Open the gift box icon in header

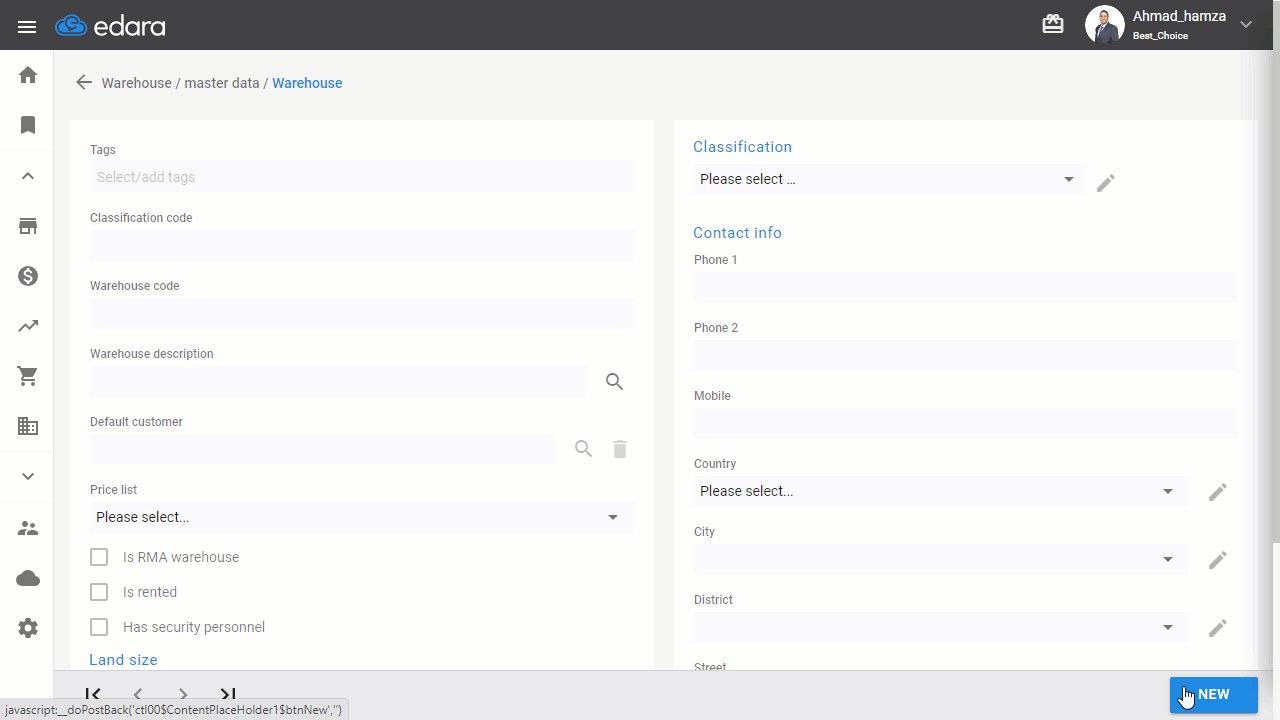point(1053,24)
